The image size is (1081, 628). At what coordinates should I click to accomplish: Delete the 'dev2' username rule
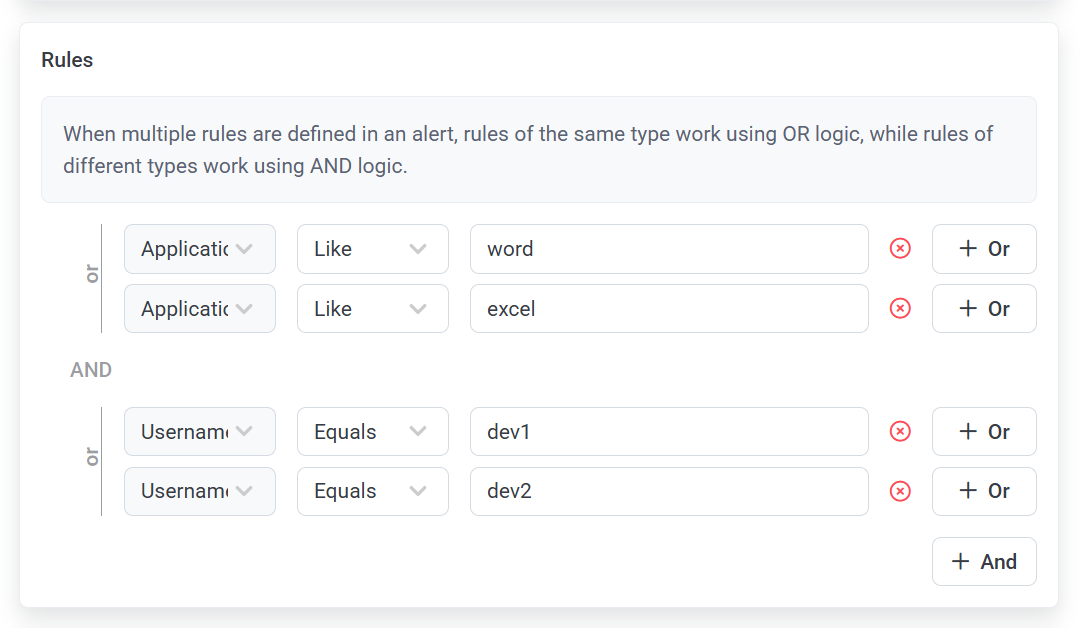click(x=900, y=491)
